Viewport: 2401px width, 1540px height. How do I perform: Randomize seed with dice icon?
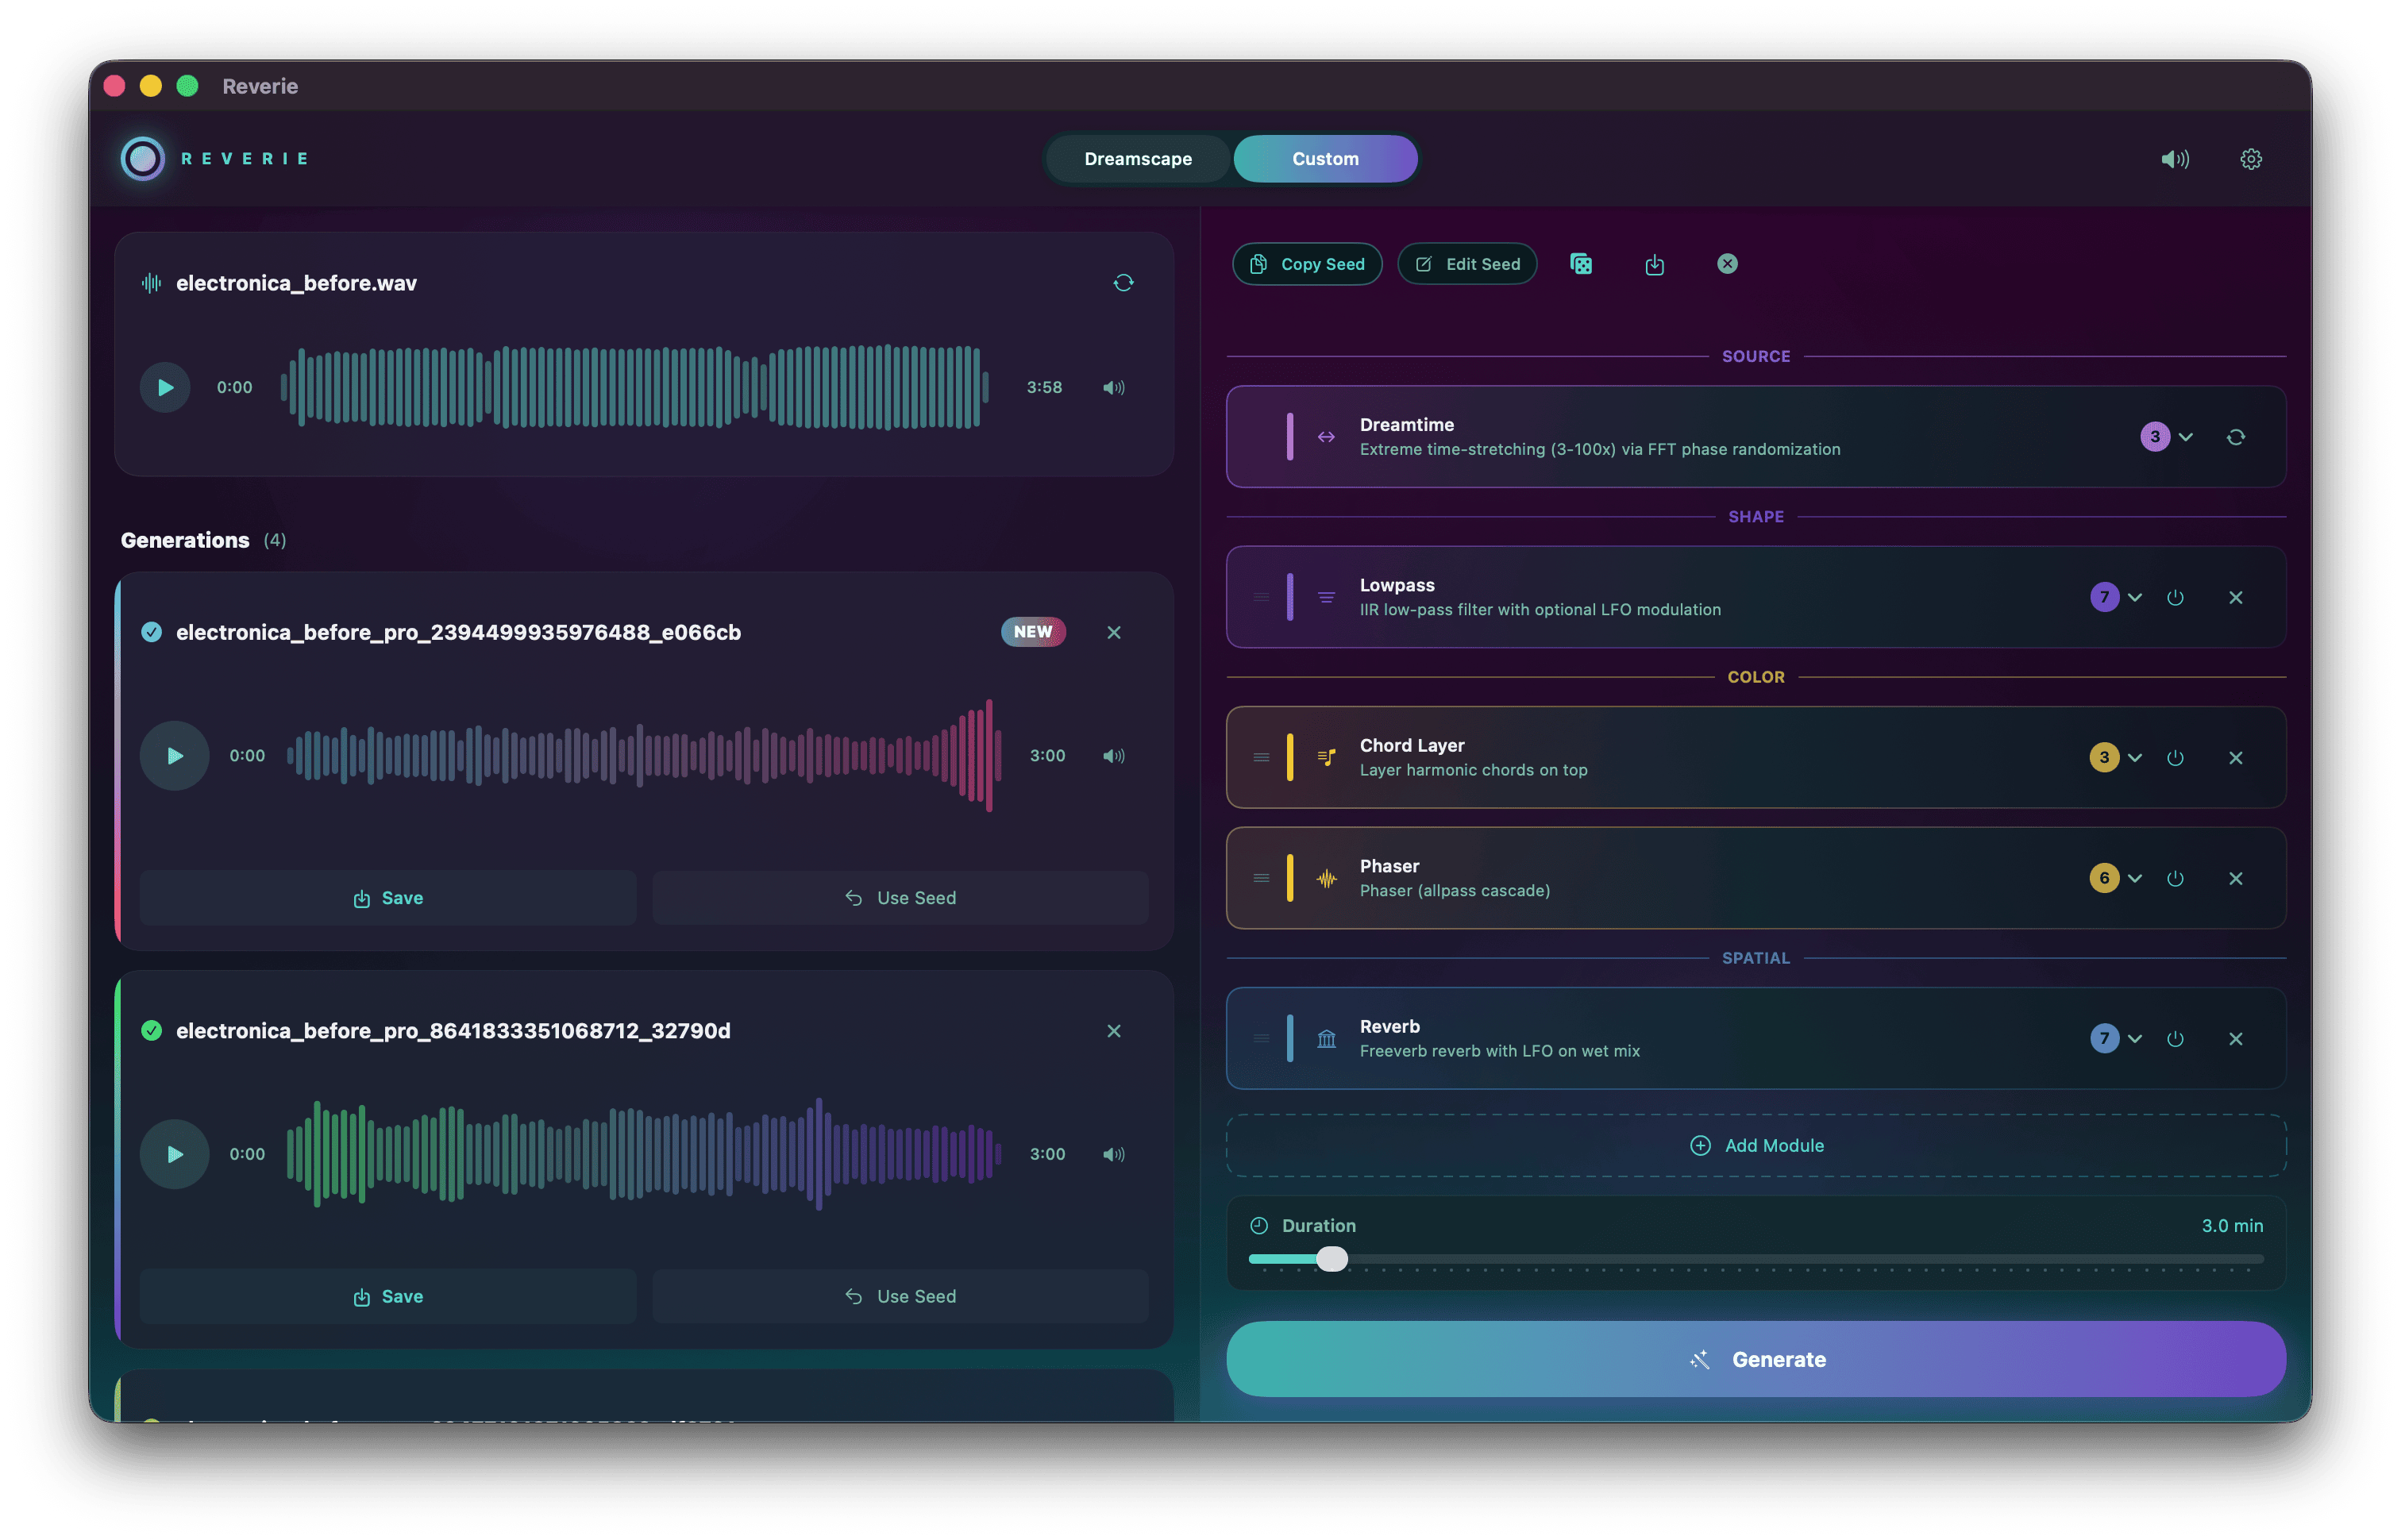coord(1580,264)
